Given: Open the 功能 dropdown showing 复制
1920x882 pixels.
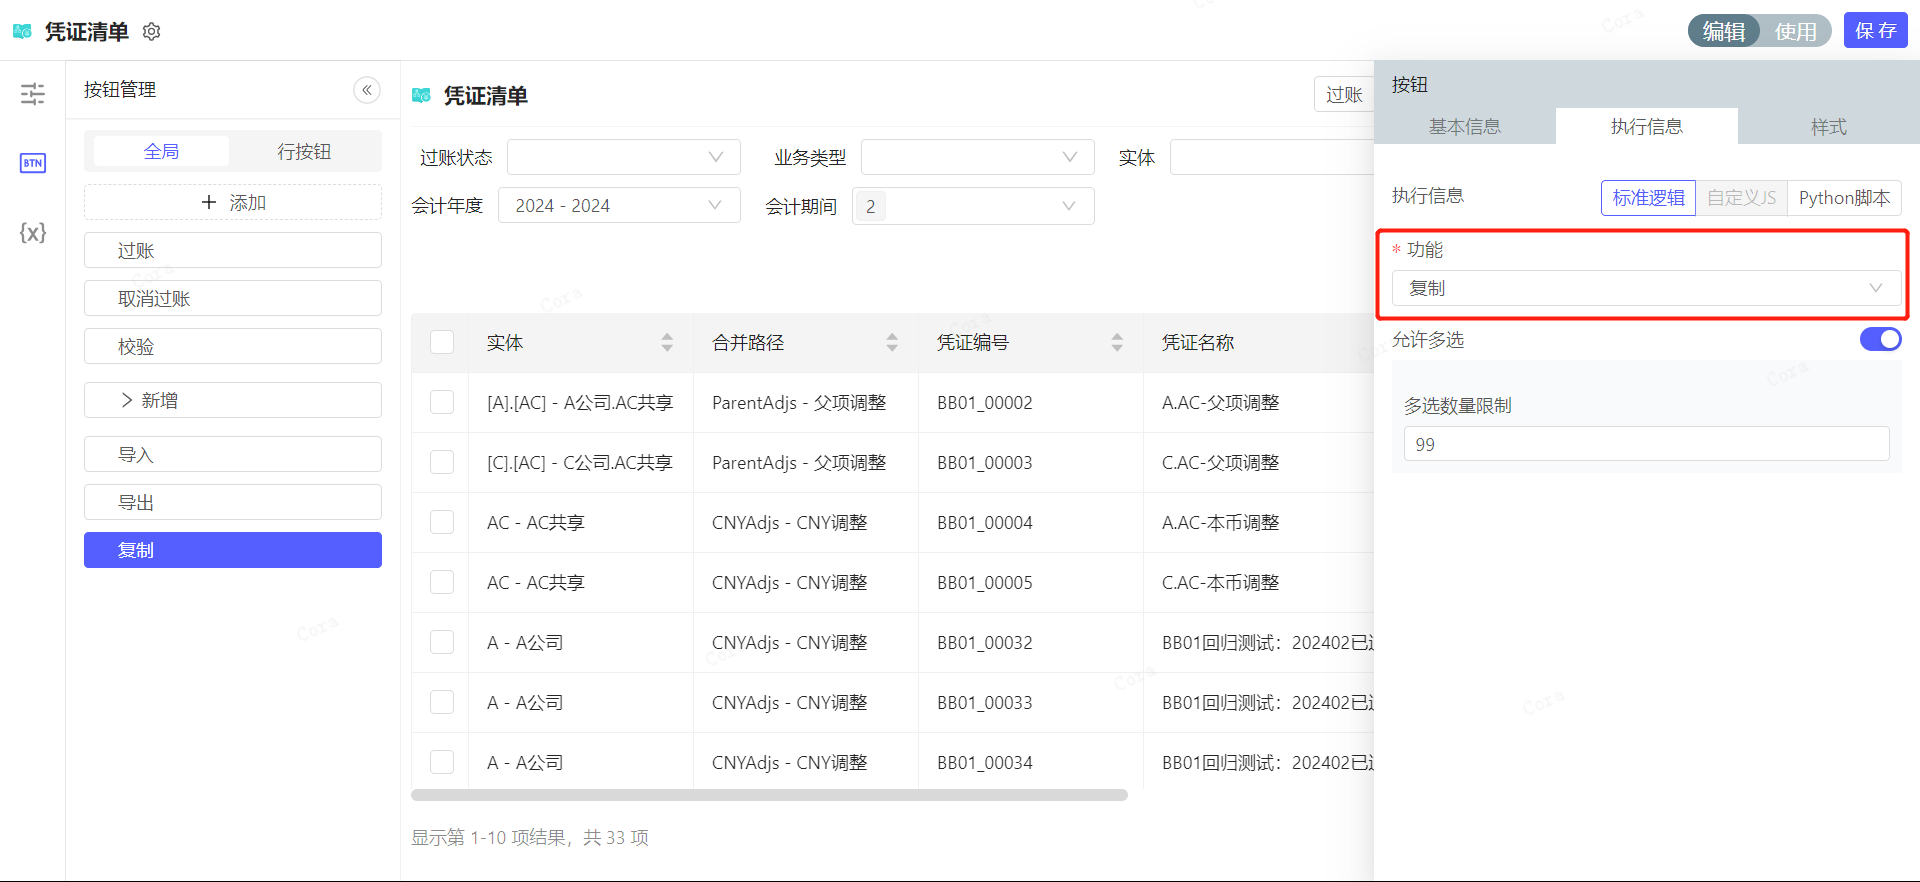Looking at the screenshot, I should [1646, 289].
